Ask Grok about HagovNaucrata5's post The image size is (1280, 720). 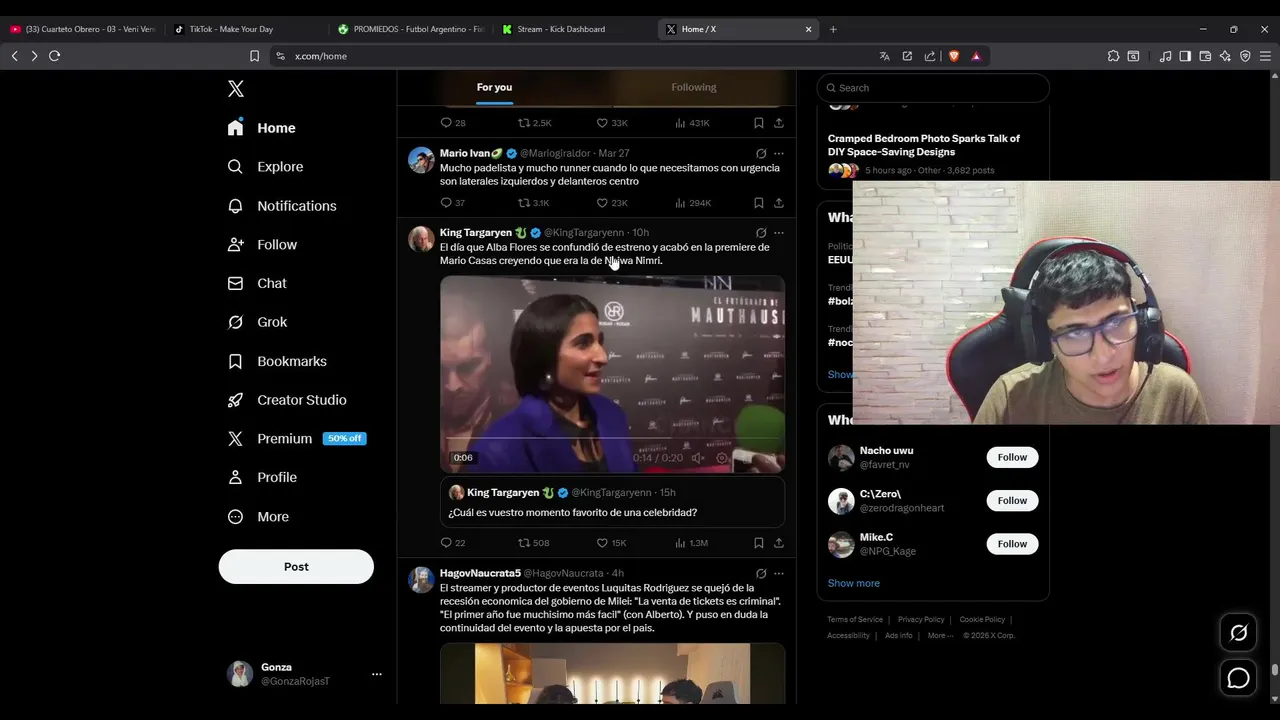point(761,574)
